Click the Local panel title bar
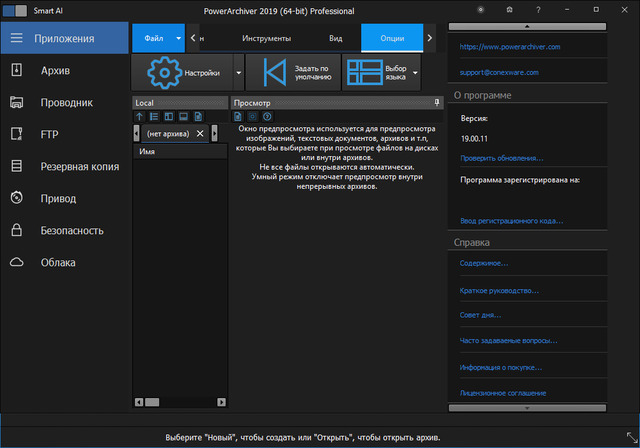 click(180, 103)
